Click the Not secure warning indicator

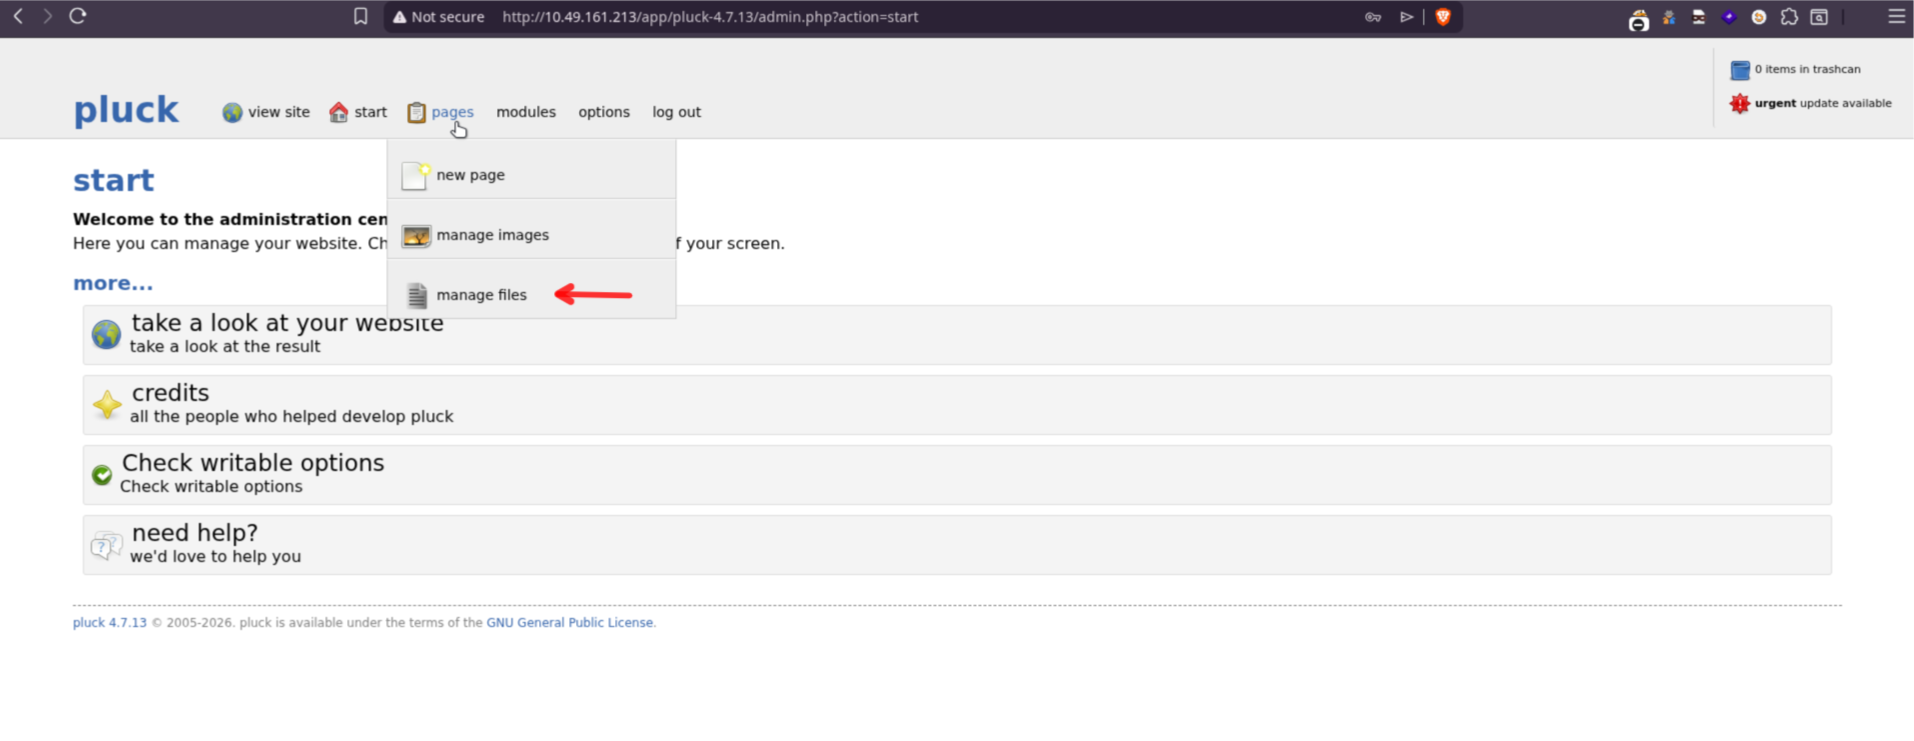[x=438, y=17]
